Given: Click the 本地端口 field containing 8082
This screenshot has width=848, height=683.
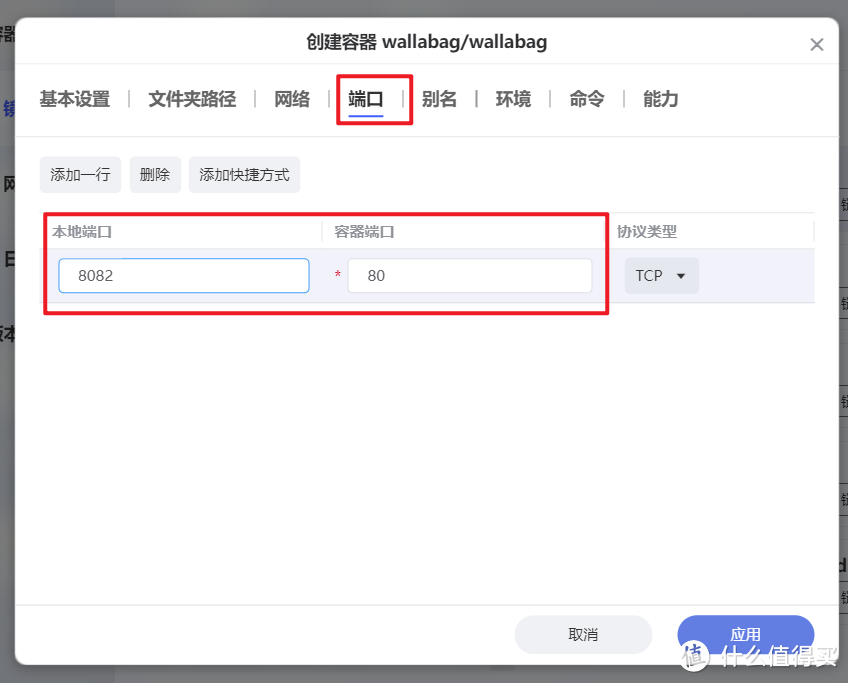Looking at the screenshot, I should tap(183, 275).
